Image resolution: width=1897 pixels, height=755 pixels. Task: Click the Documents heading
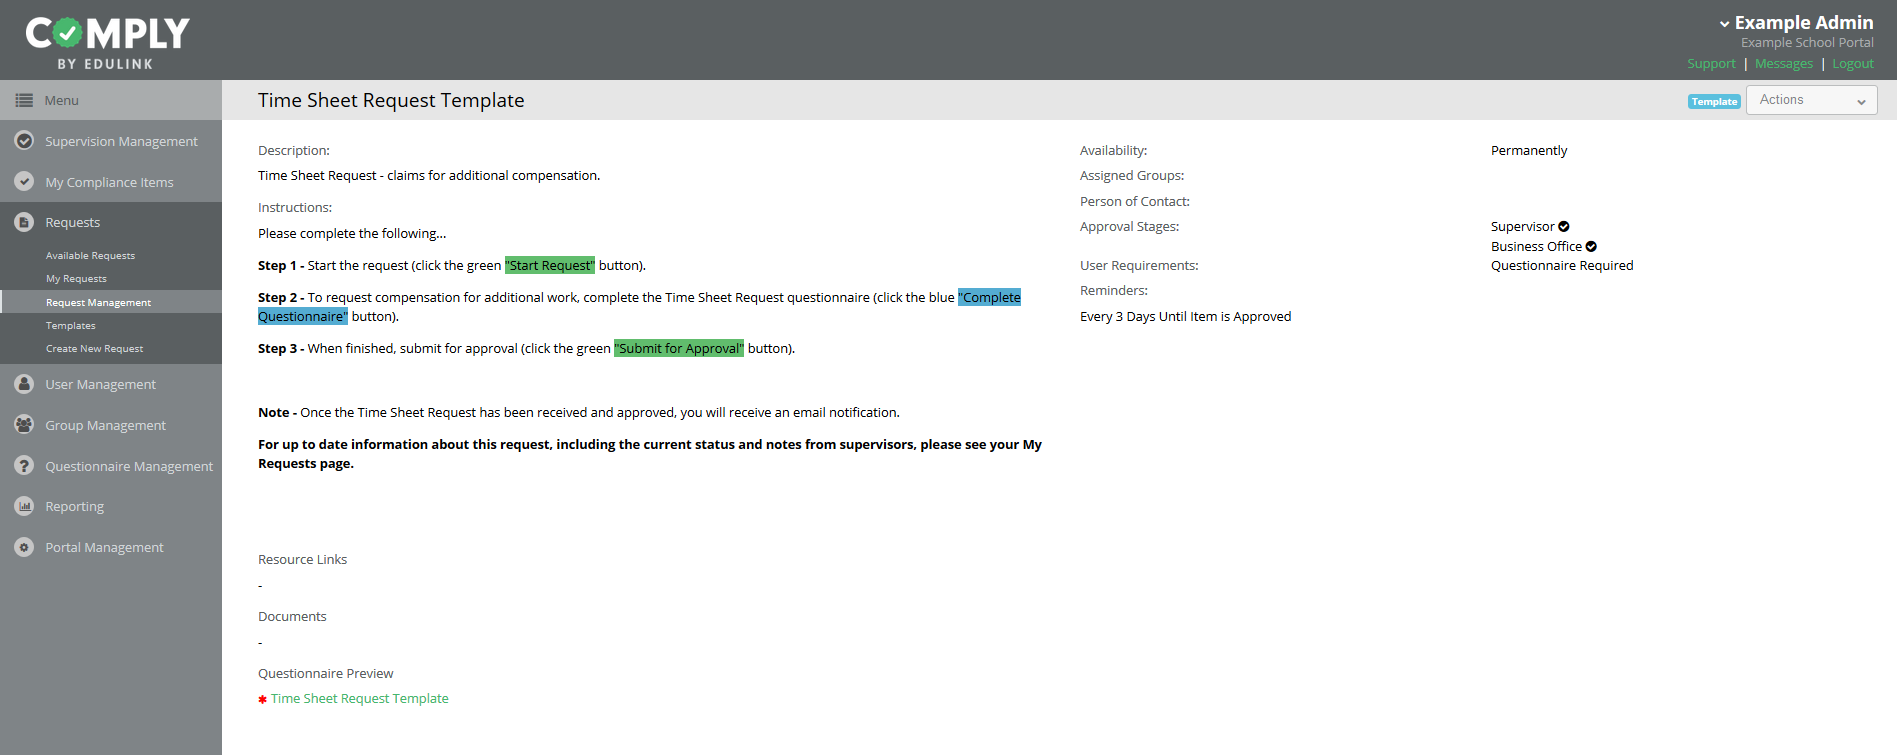click(292, 617)
